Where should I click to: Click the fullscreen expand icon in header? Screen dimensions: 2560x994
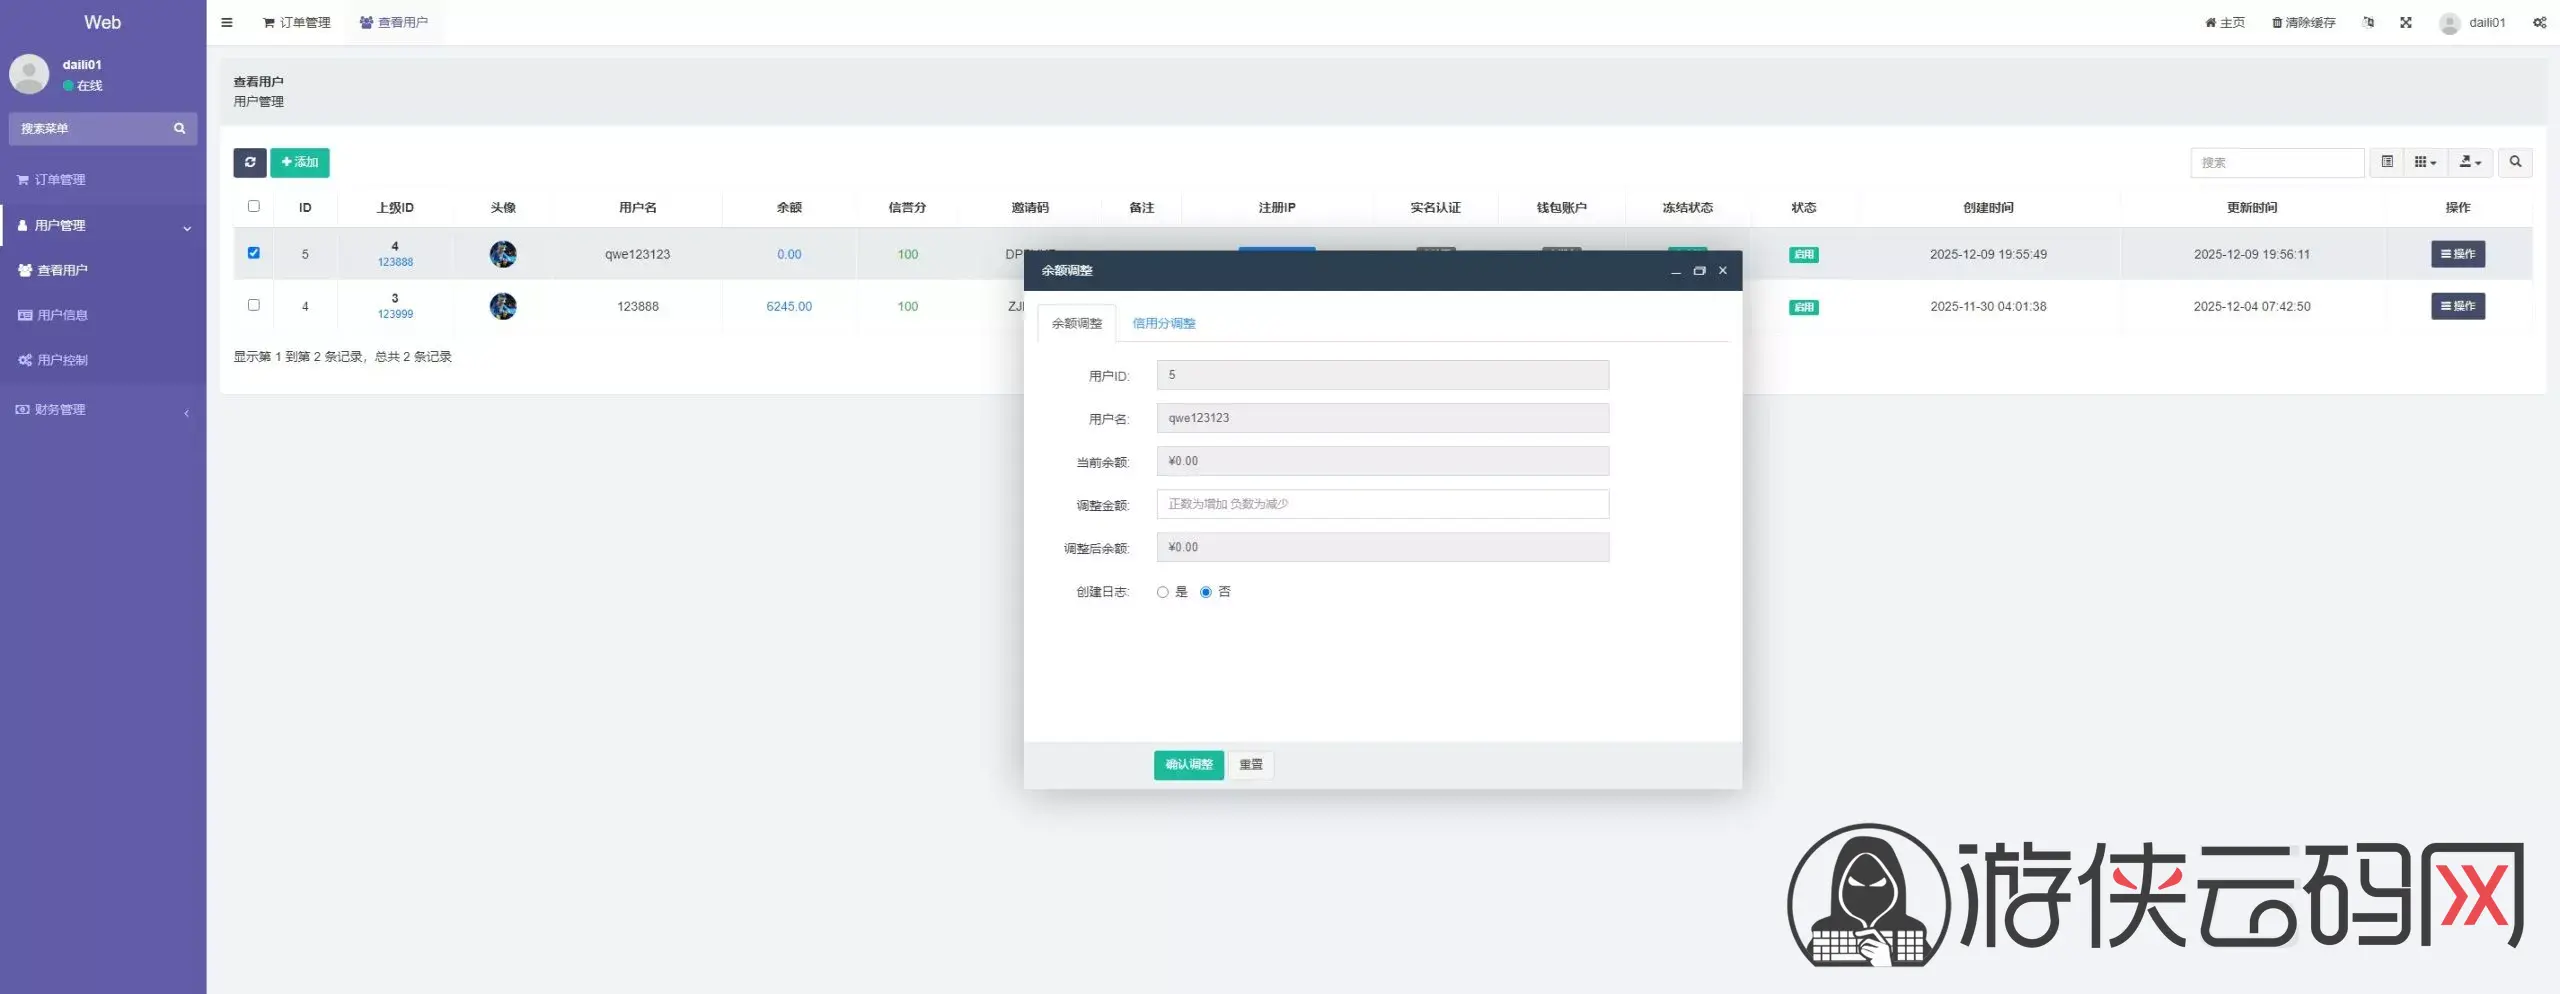(2405, 22)
